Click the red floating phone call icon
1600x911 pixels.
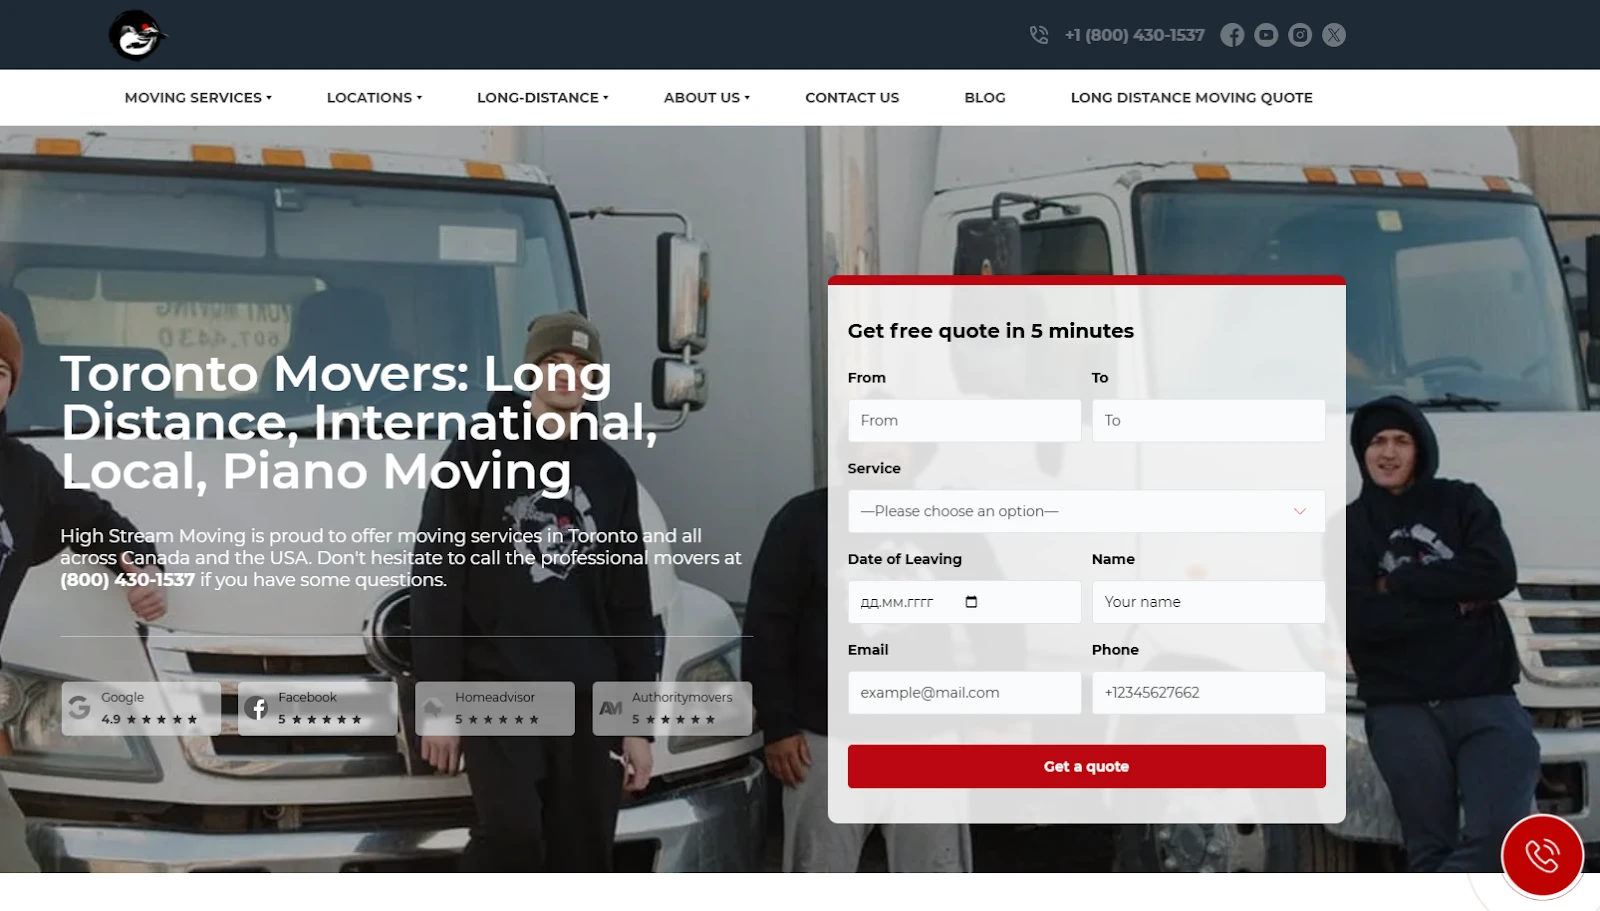click(x=1541, y=856)
